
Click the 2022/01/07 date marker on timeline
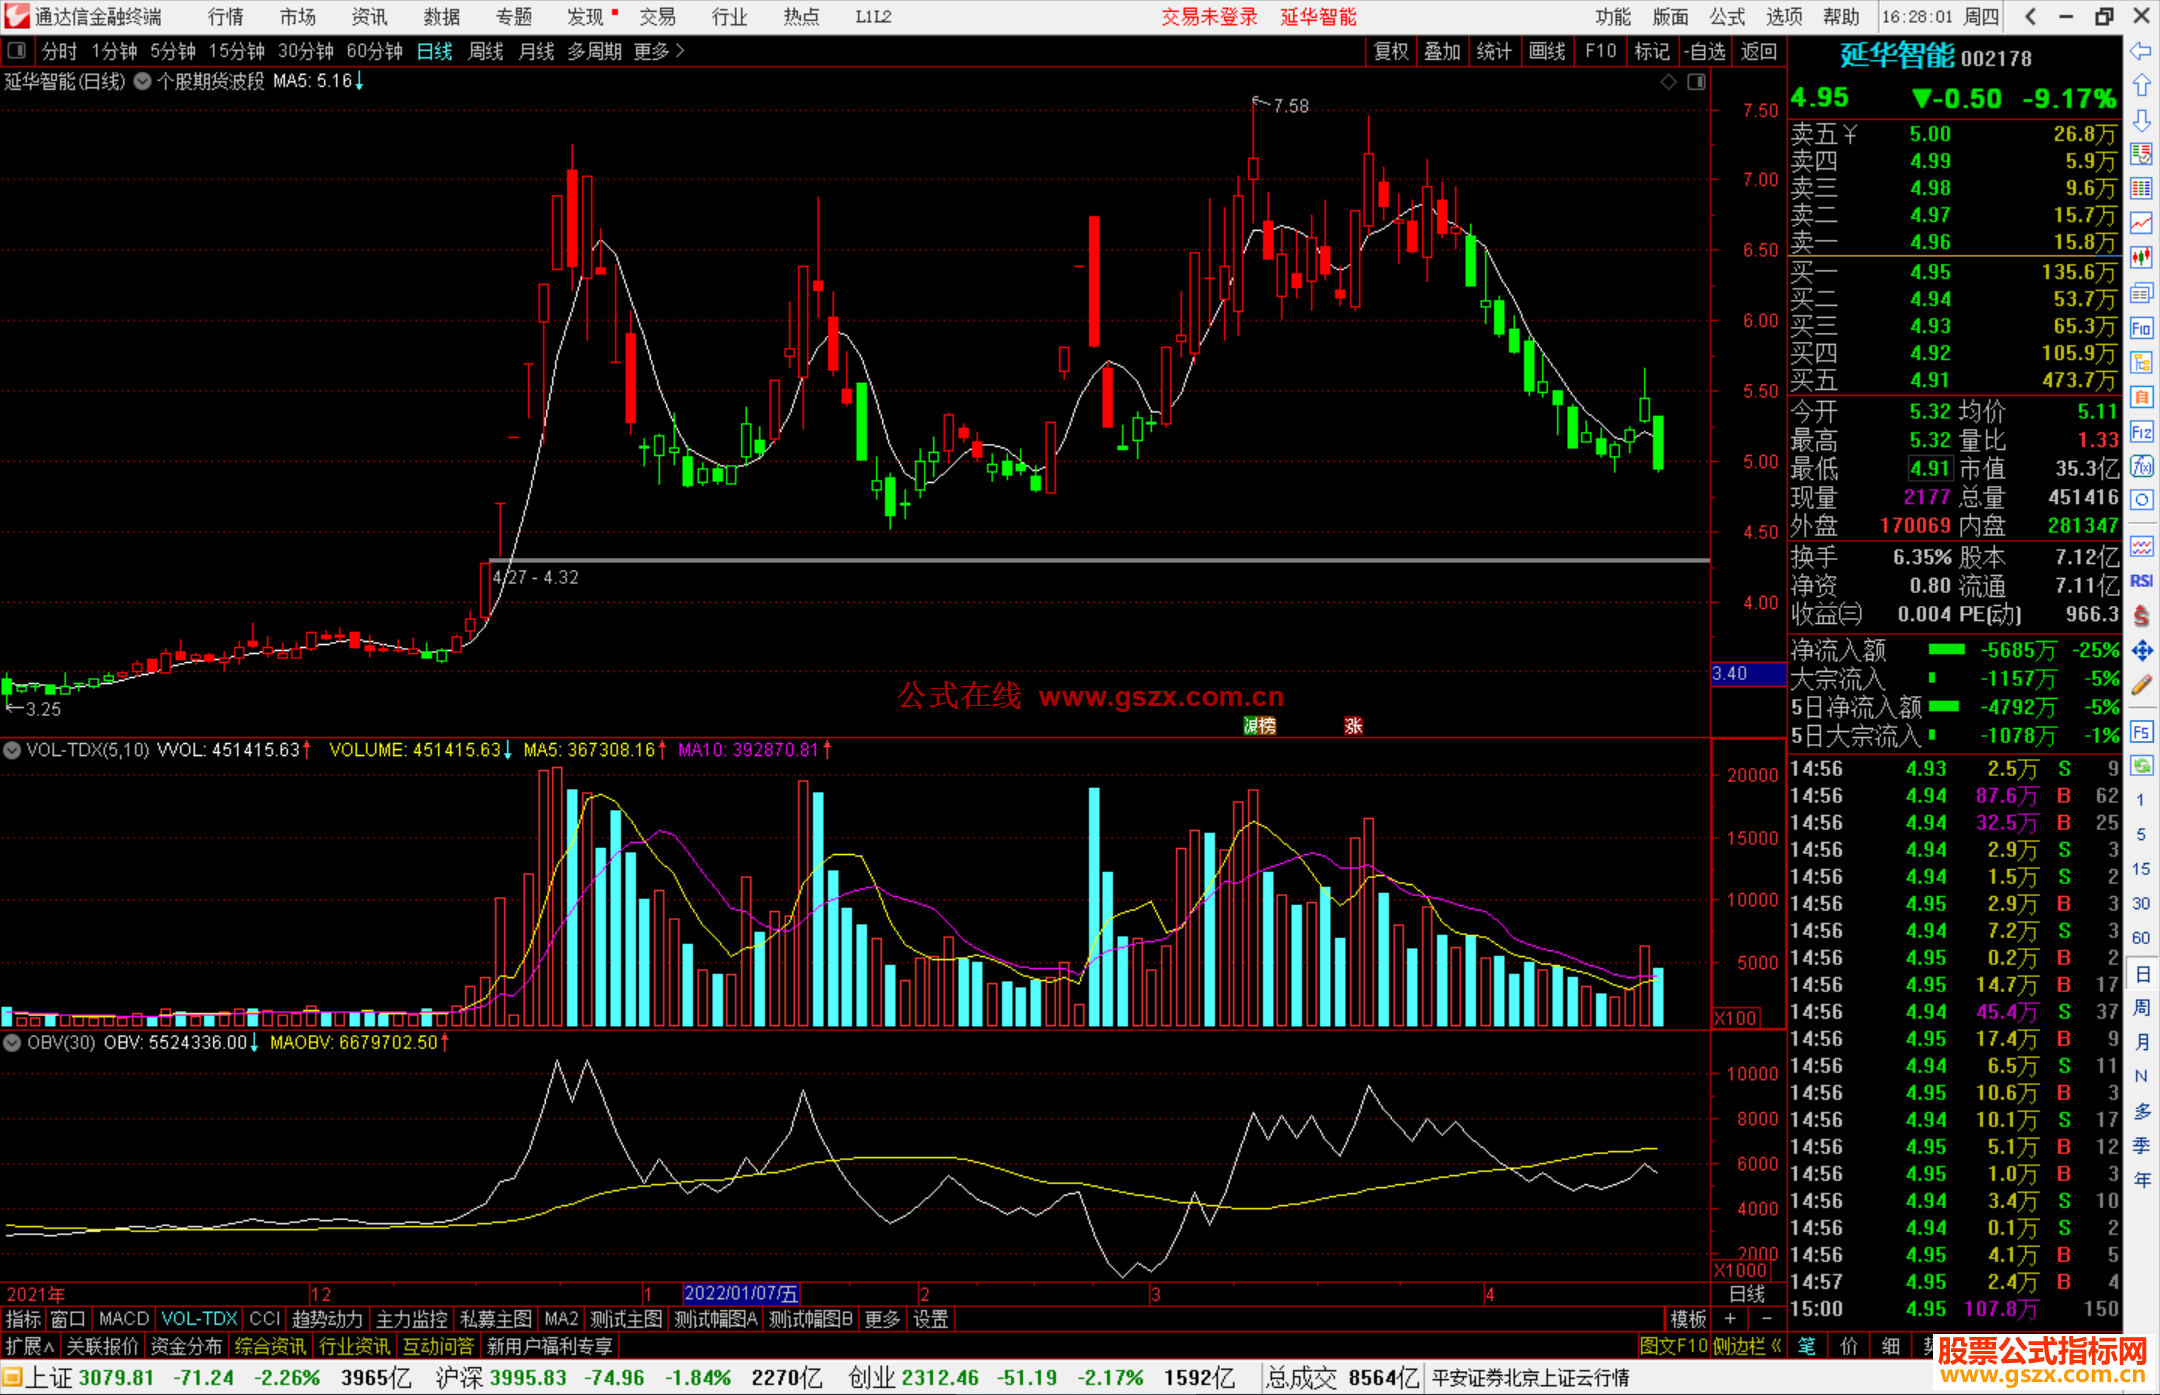(741, 1293)
